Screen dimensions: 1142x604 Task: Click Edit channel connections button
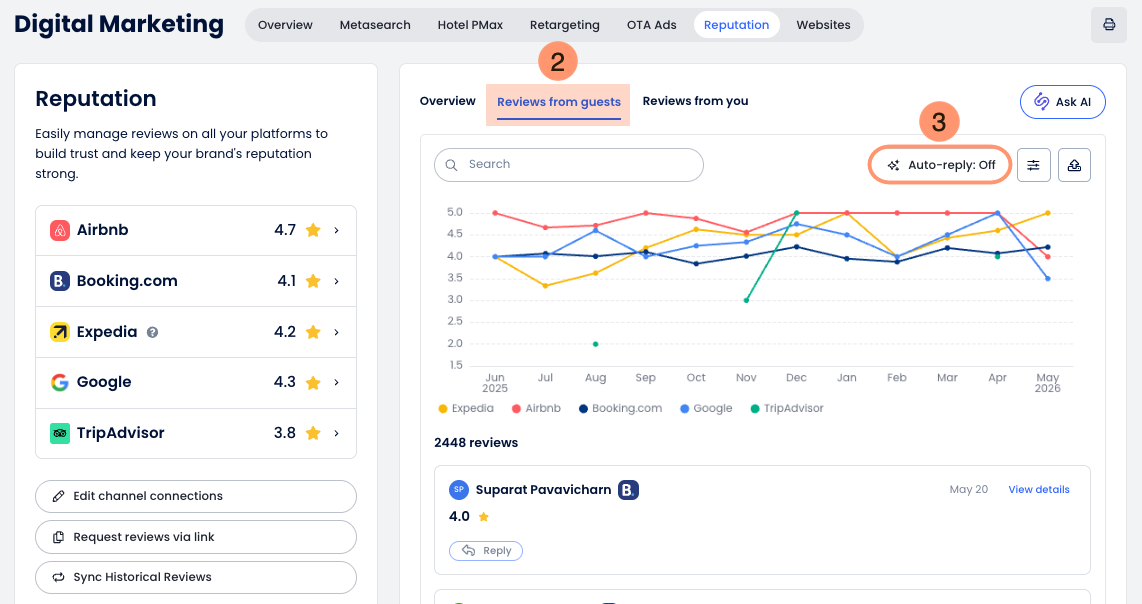coord(196,496)
